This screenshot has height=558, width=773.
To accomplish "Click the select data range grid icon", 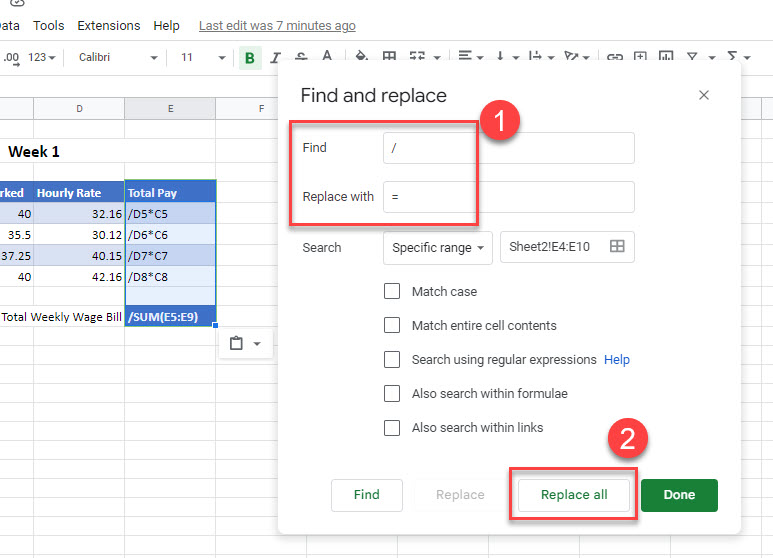I will (617, 247).
